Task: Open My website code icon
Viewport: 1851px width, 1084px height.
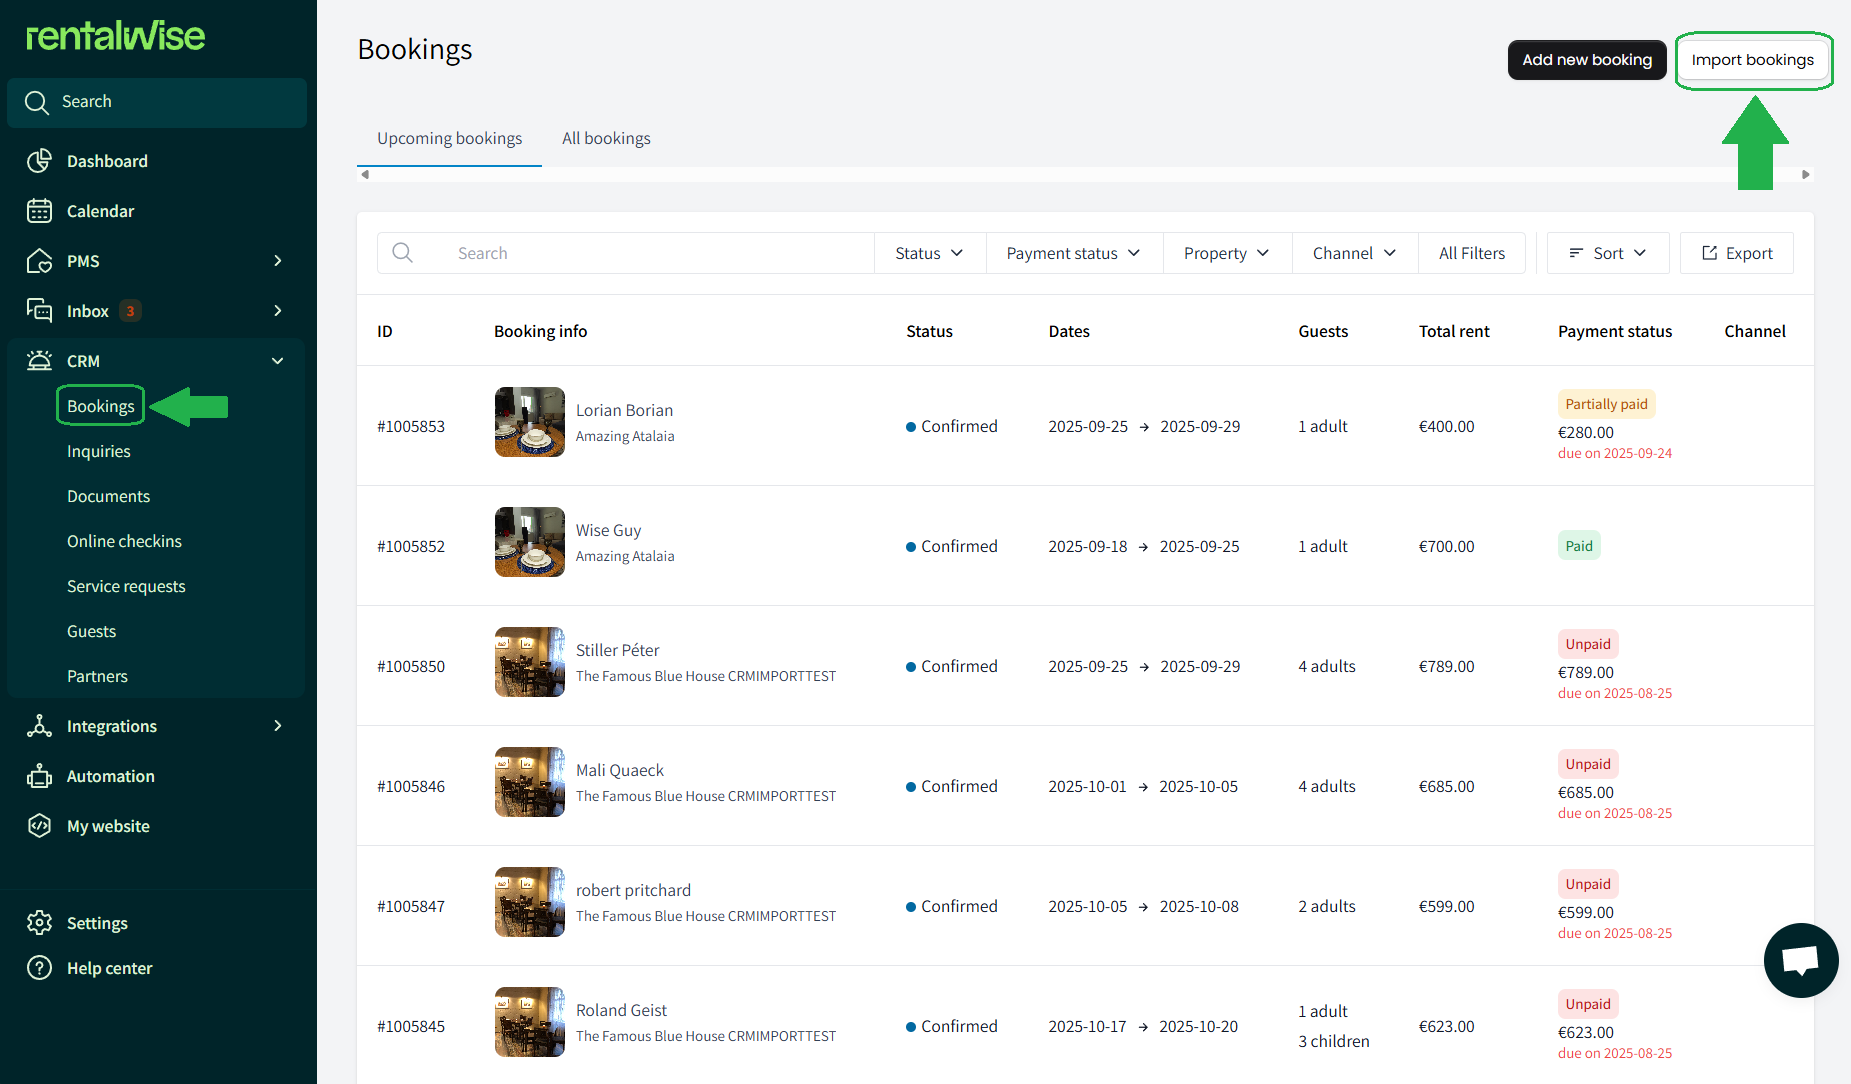Action: pyautogui.click(x=39, y=826)
